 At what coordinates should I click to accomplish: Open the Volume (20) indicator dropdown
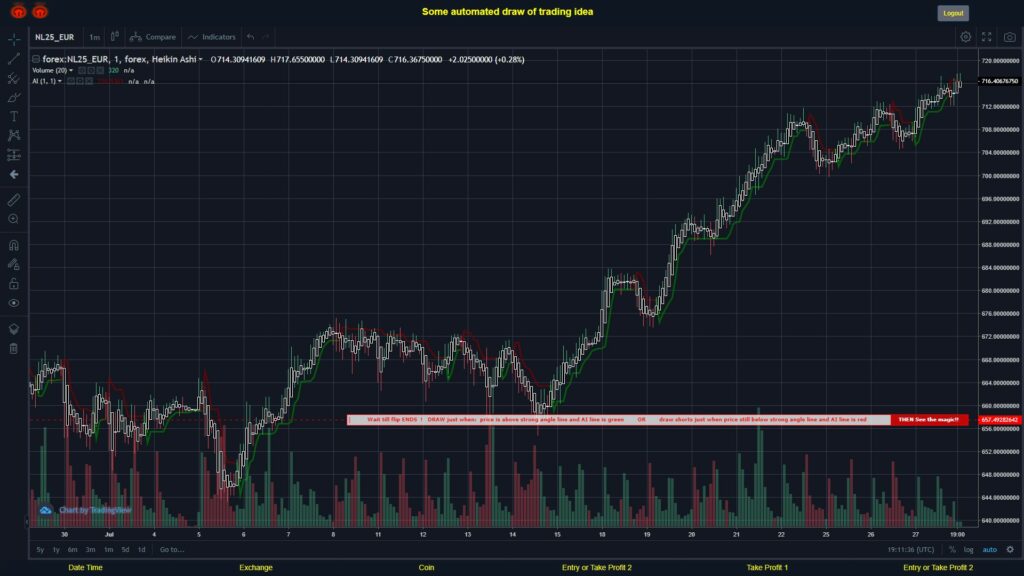click(x=71, y=71)
